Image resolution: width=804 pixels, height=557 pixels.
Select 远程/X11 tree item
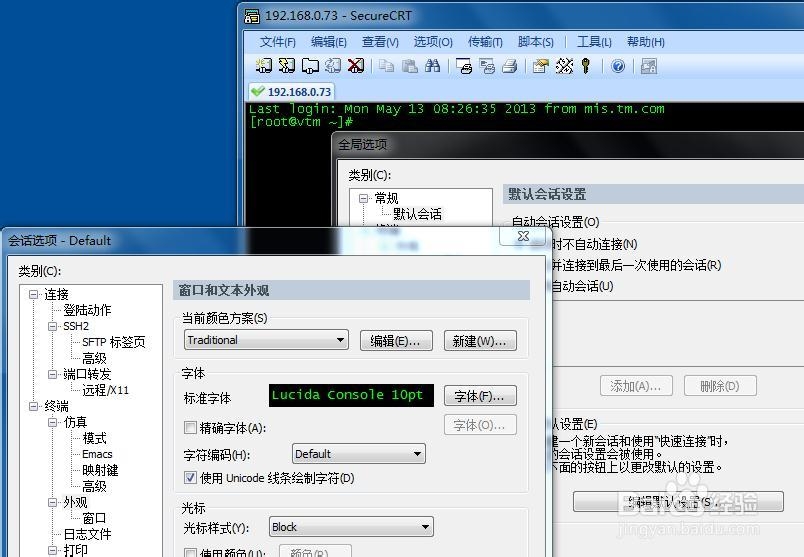(x=106, y=390)
